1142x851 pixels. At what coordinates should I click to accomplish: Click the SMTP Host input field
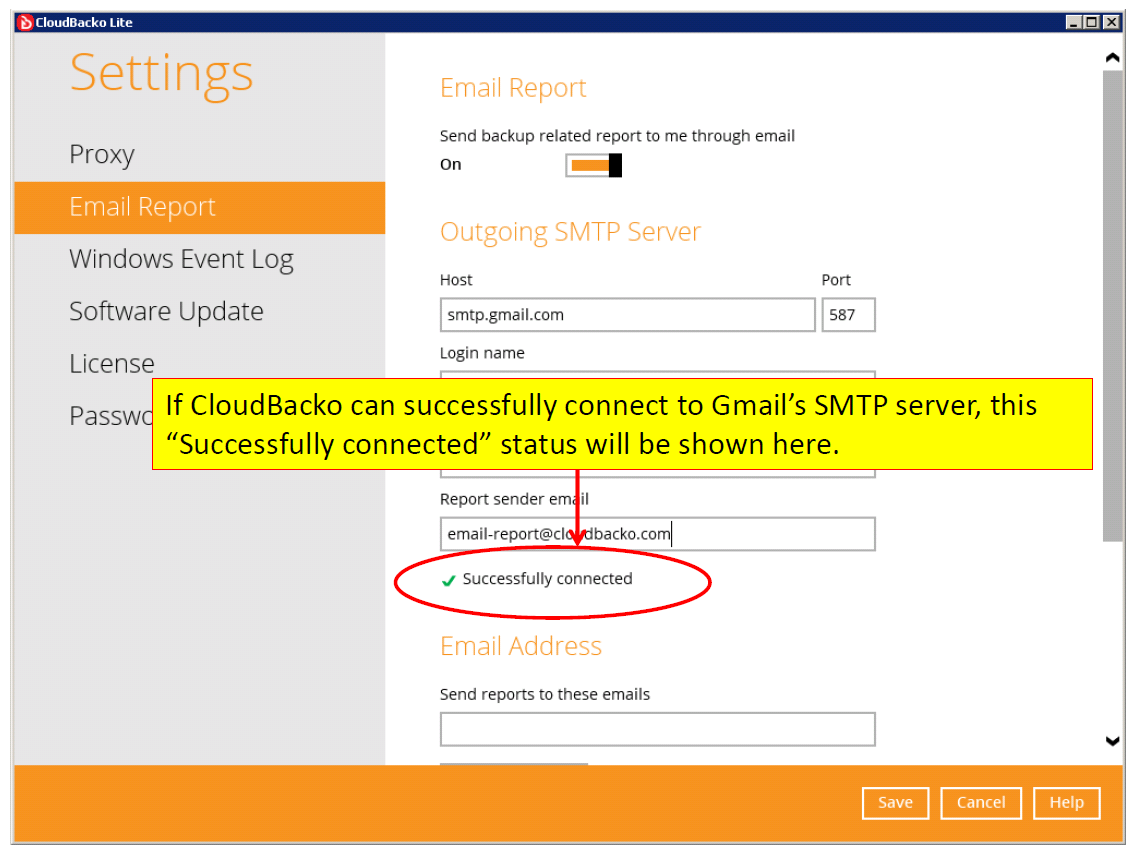tap(627, 315)
